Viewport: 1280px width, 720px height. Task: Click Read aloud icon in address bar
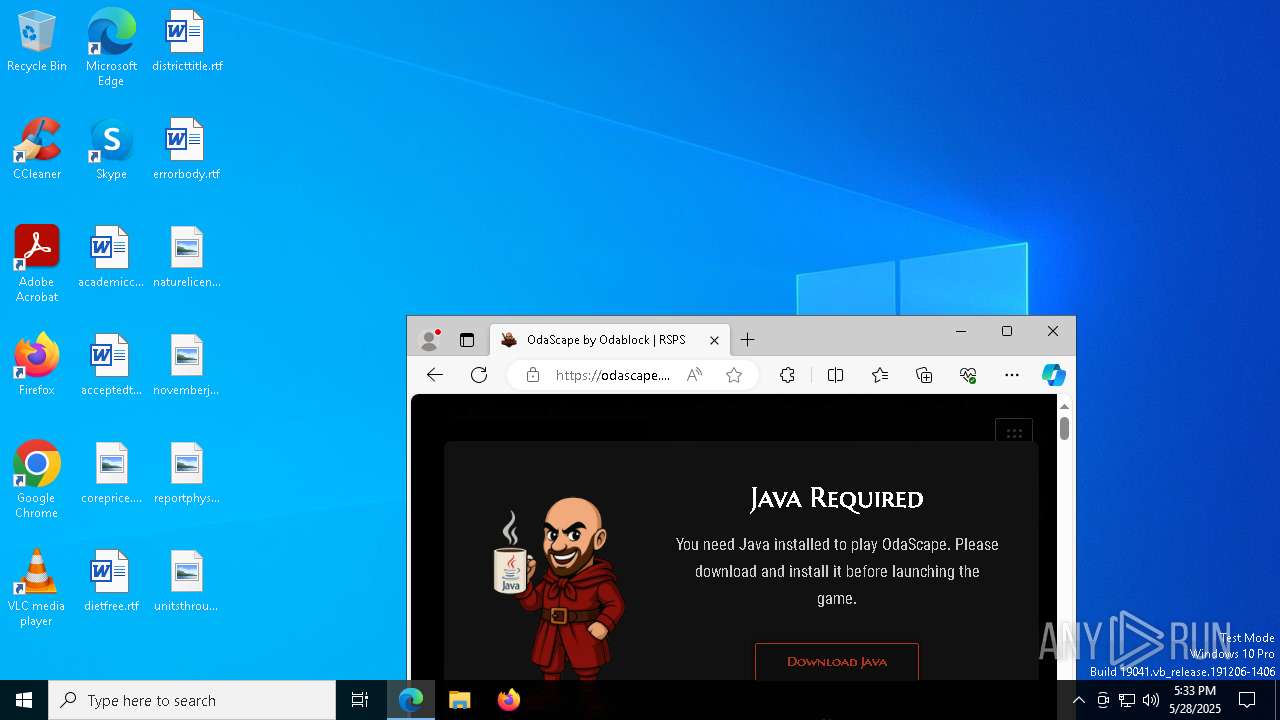pyautogui.click(x=694, y=375)
